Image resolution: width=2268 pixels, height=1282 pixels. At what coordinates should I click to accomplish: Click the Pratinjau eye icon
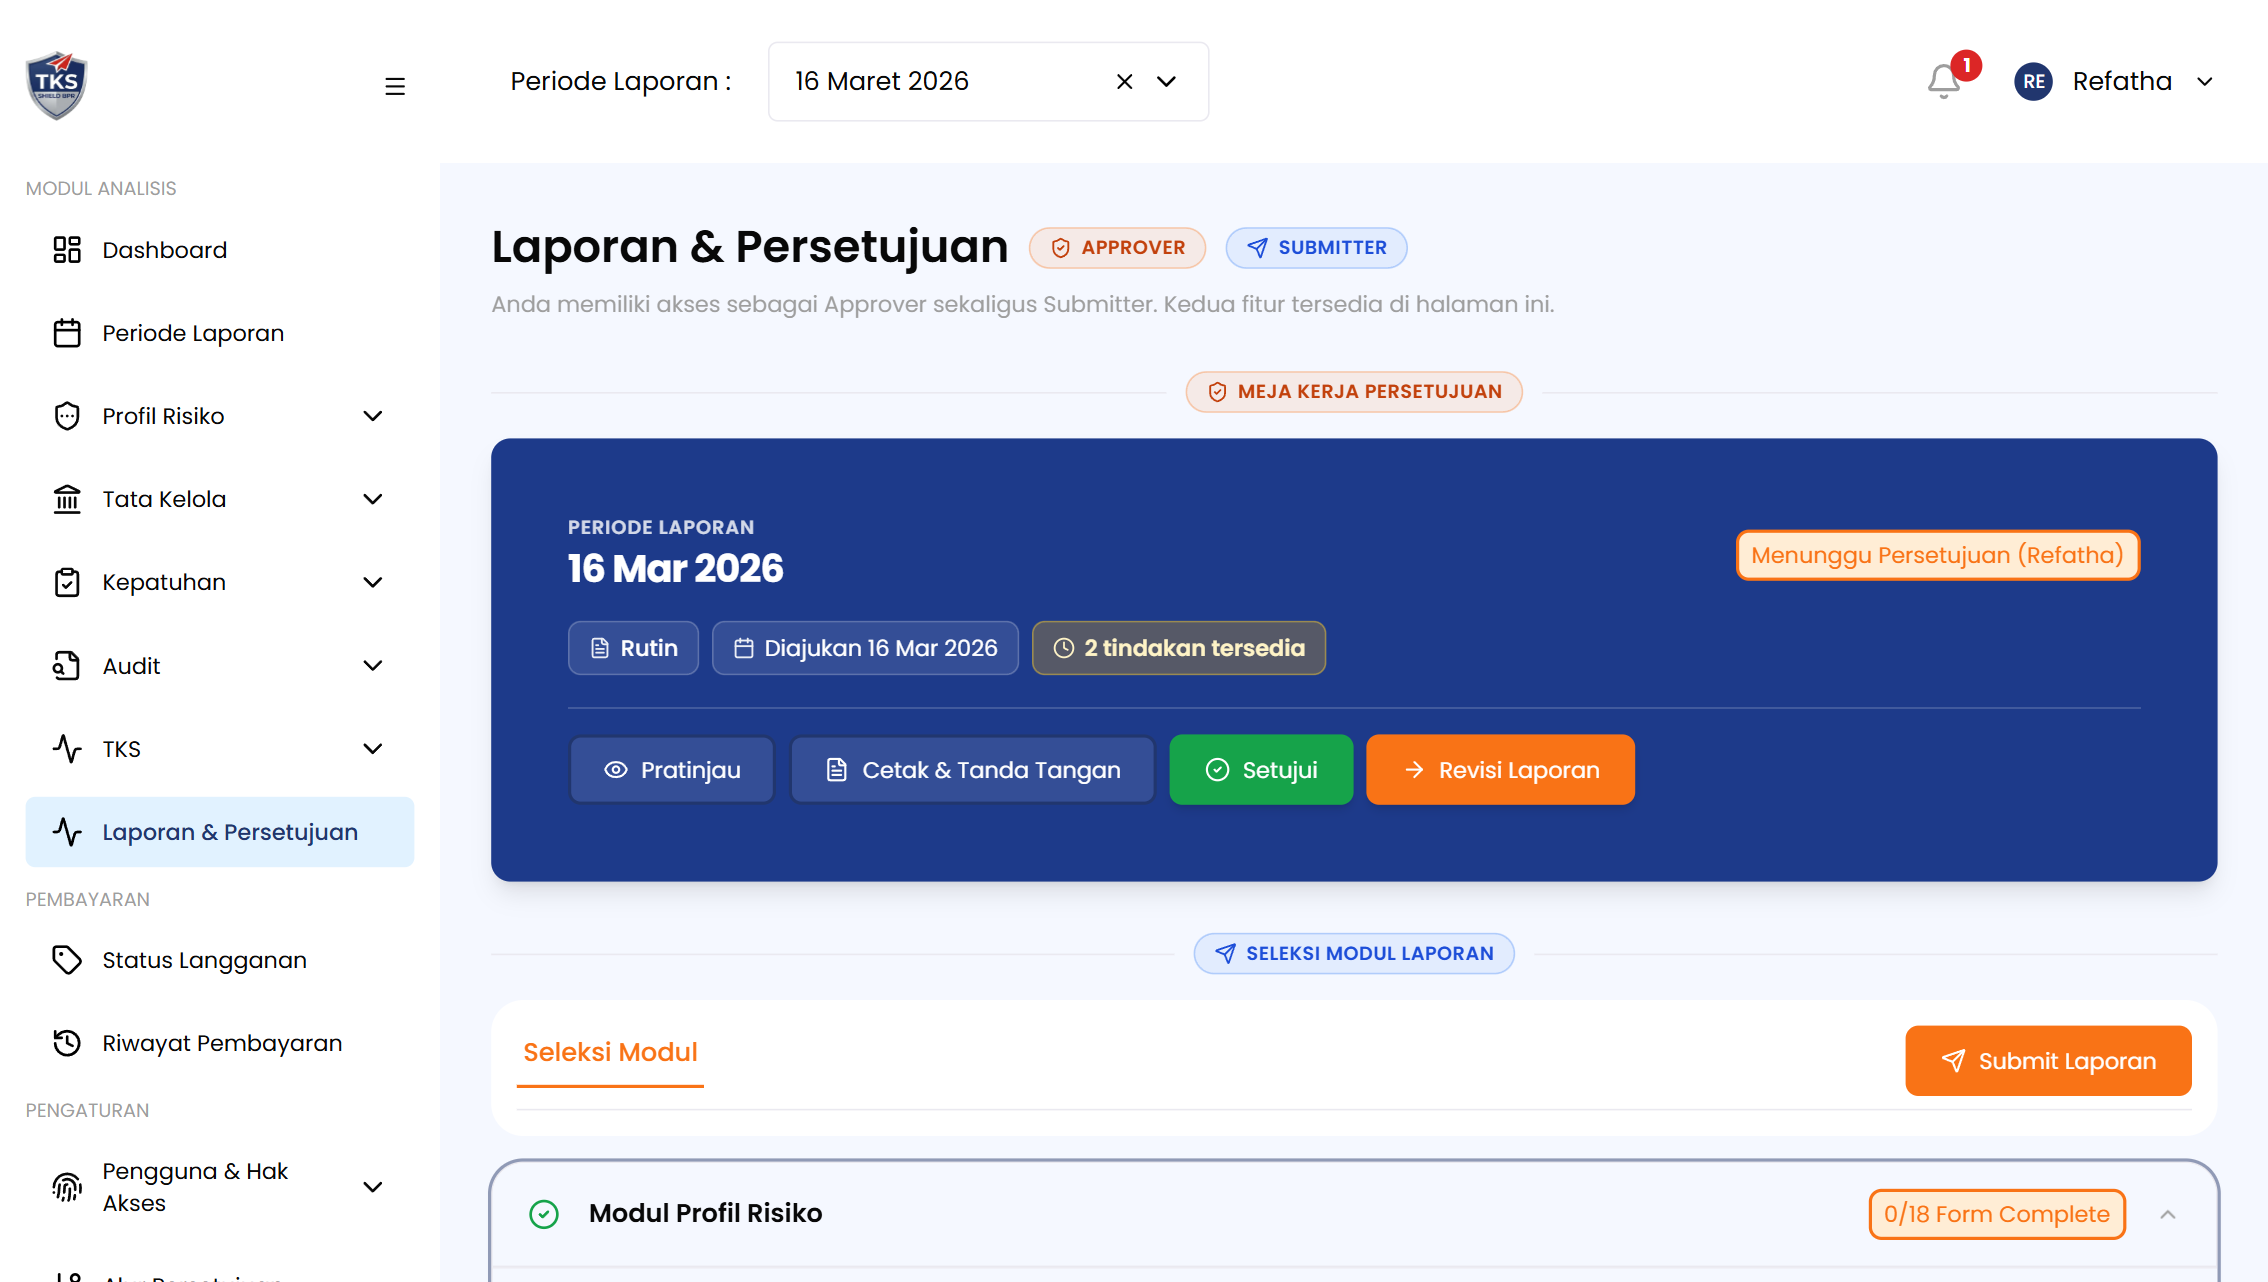coord(615,769)
